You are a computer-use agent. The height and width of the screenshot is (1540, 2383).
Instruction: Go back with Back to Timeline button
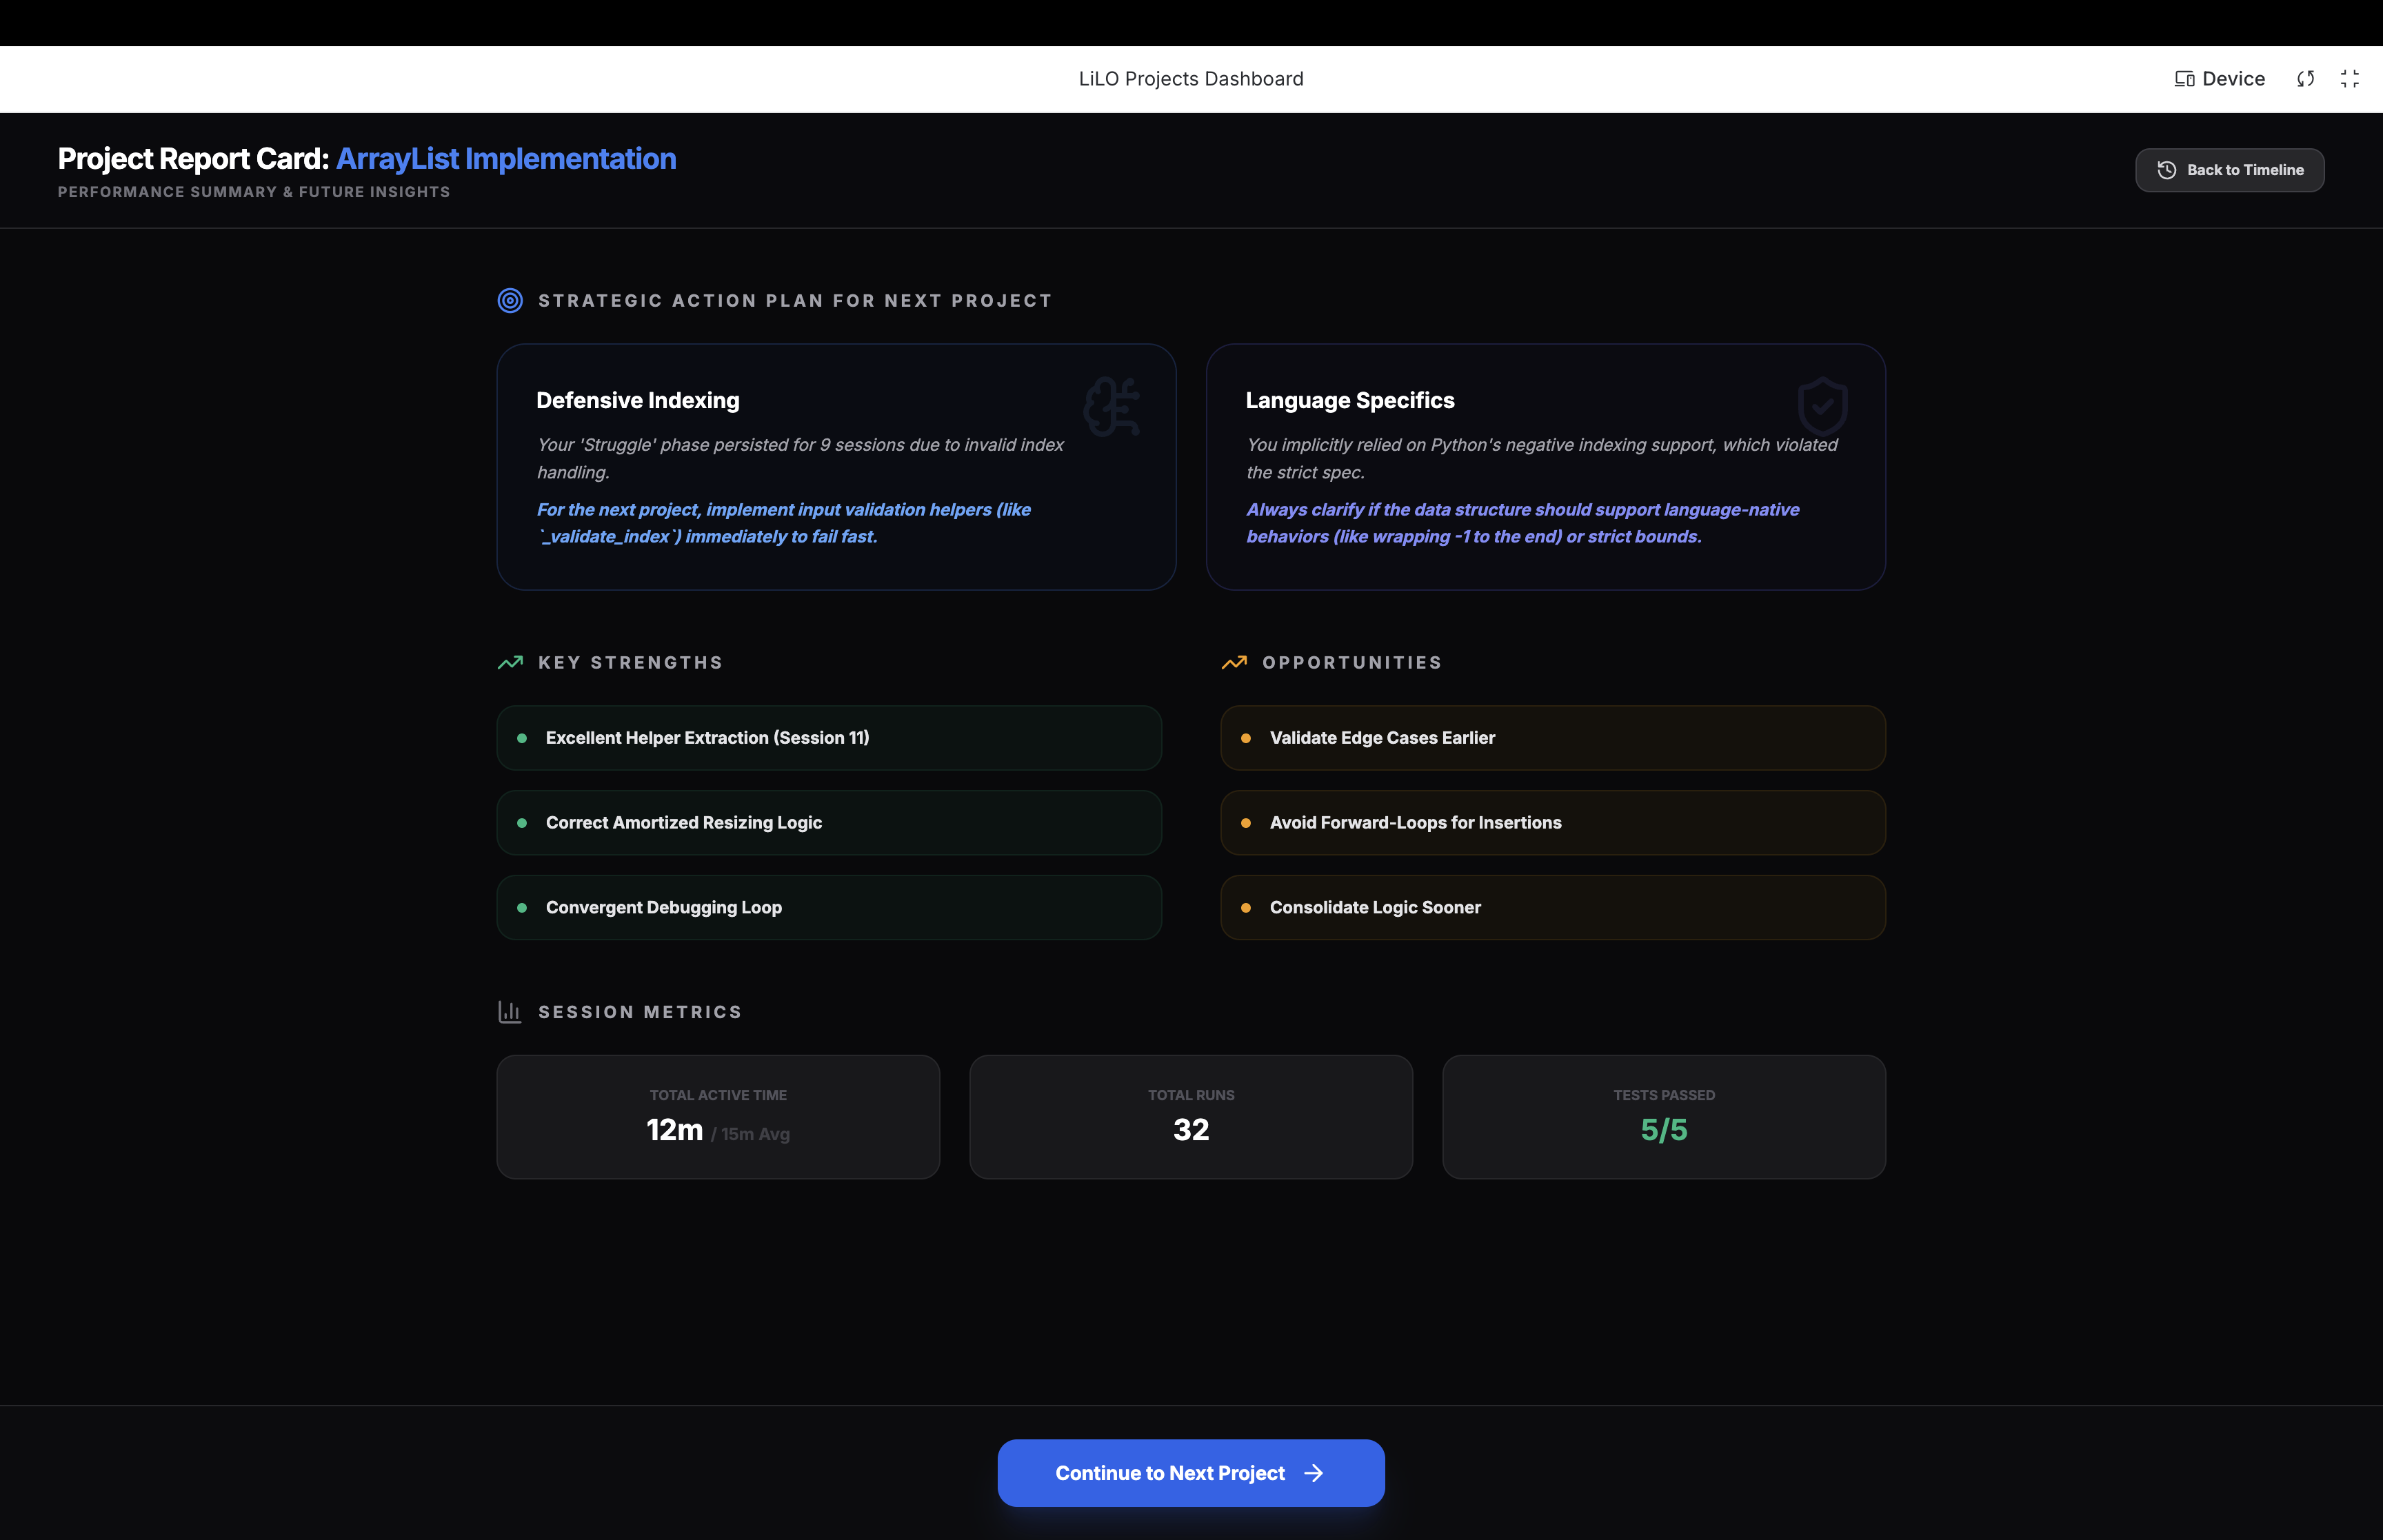2229,170
